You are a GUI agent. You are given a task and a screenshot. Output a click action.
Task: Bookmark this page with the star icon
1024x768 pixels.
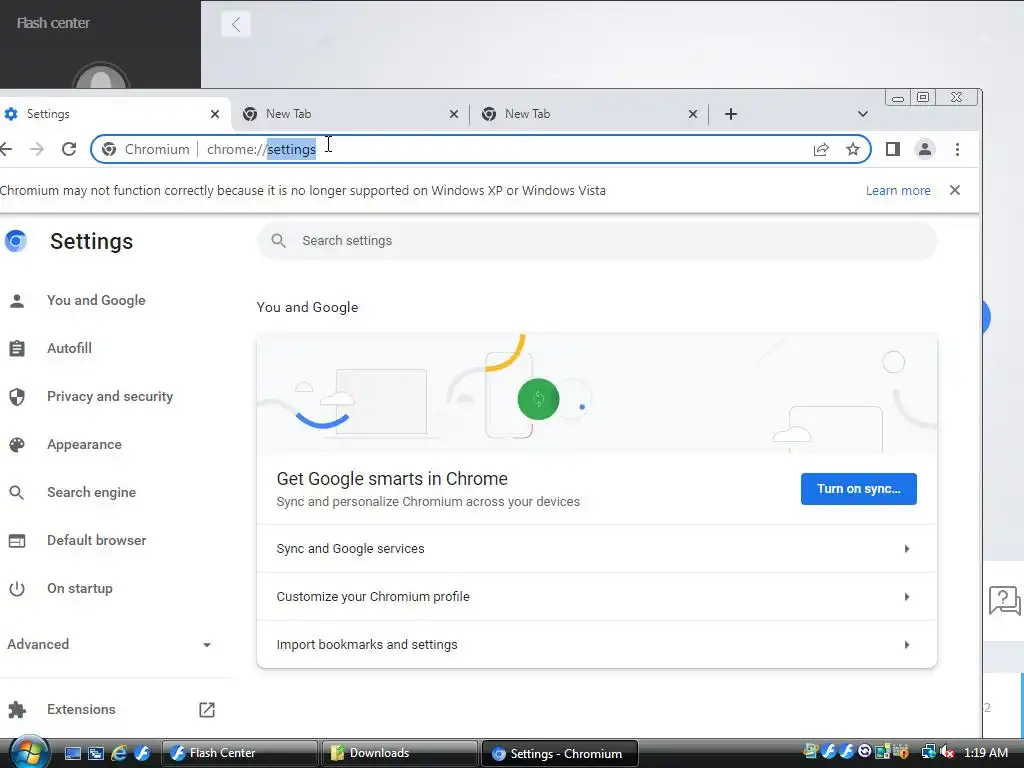click(x=852, y=150)
